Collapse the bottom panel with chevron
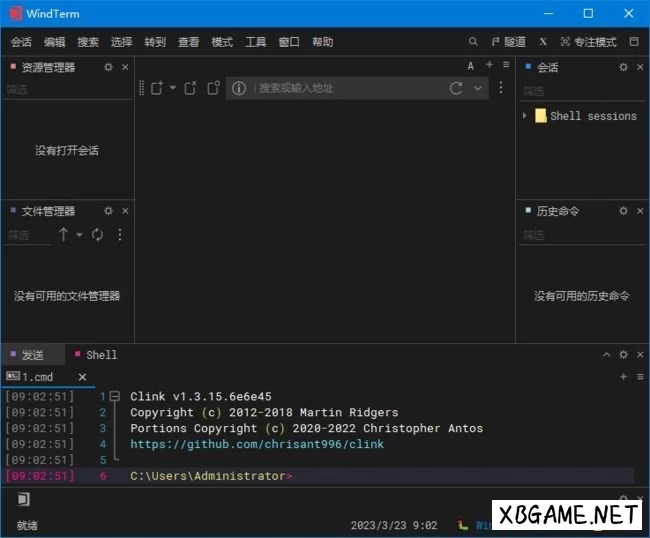 606,355
